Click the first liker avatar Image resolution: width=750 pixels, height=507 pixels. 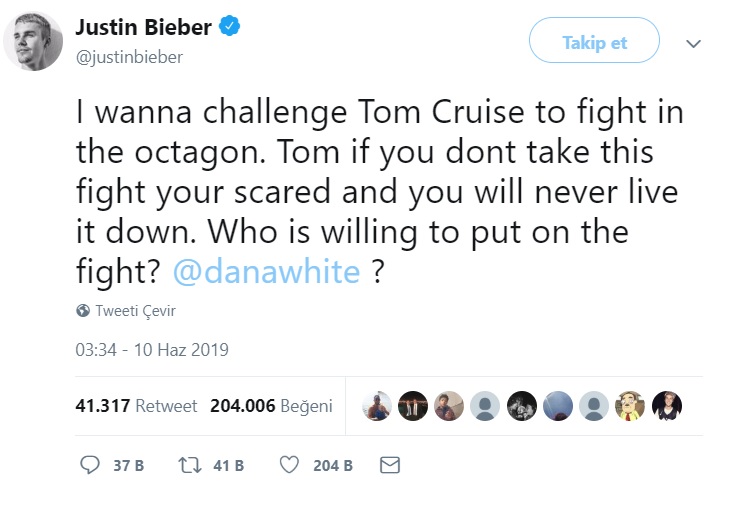(x=377, y=406)
